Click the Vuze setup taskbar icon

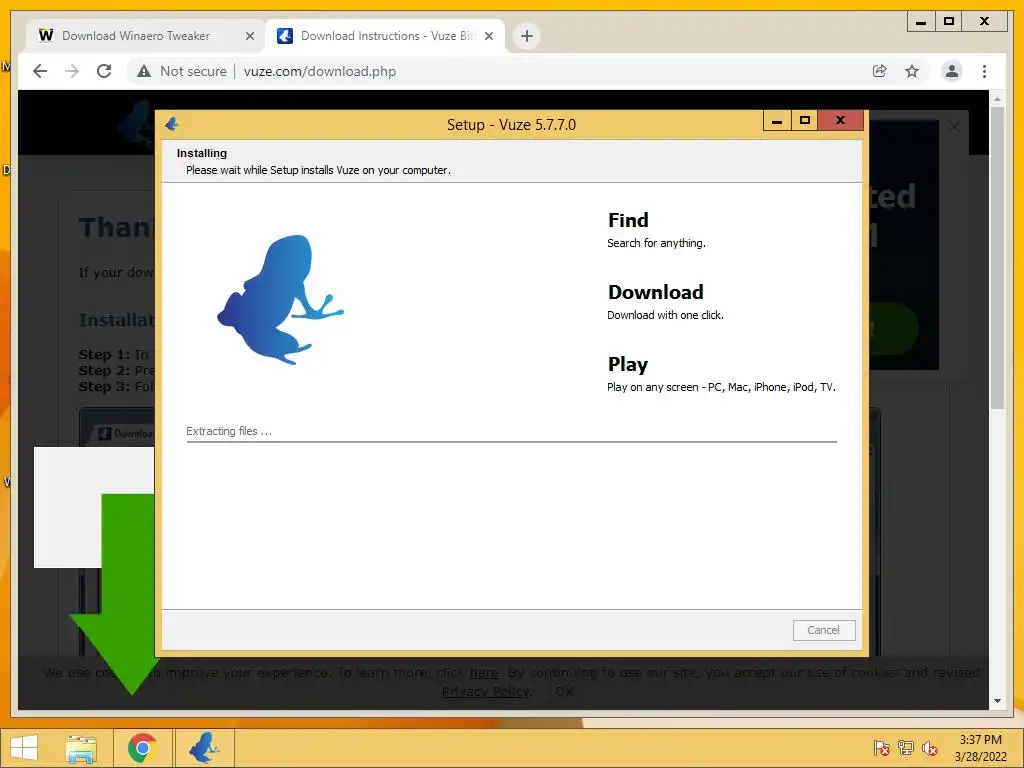[x=204, y=748]
